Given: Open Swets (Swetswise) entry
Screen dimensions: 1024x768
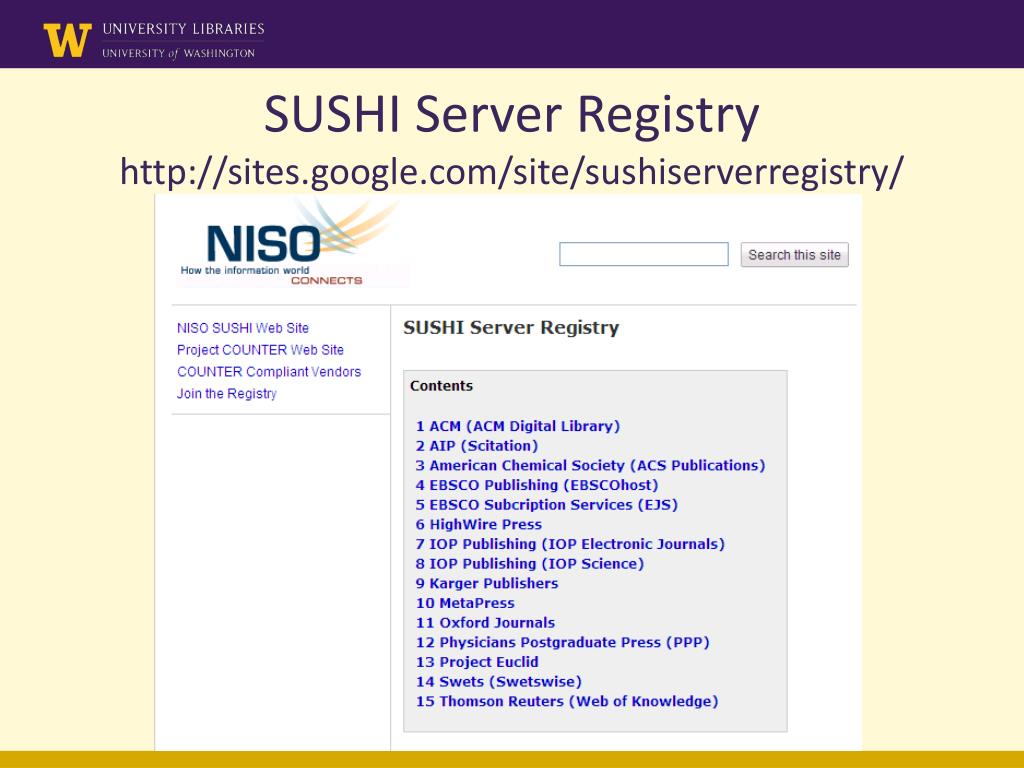Looking at the screenshot, I should (498, 681).
